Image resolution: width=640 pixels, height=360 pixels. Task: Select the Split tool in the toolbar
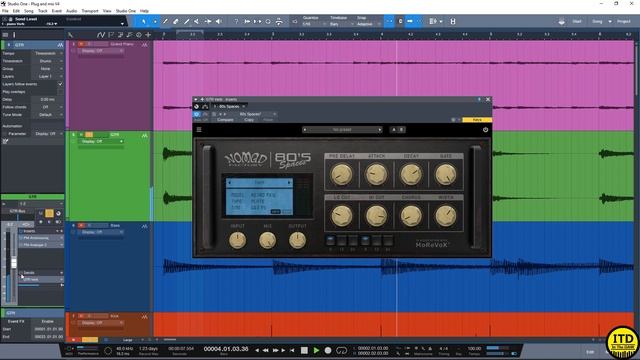[165, 21]
